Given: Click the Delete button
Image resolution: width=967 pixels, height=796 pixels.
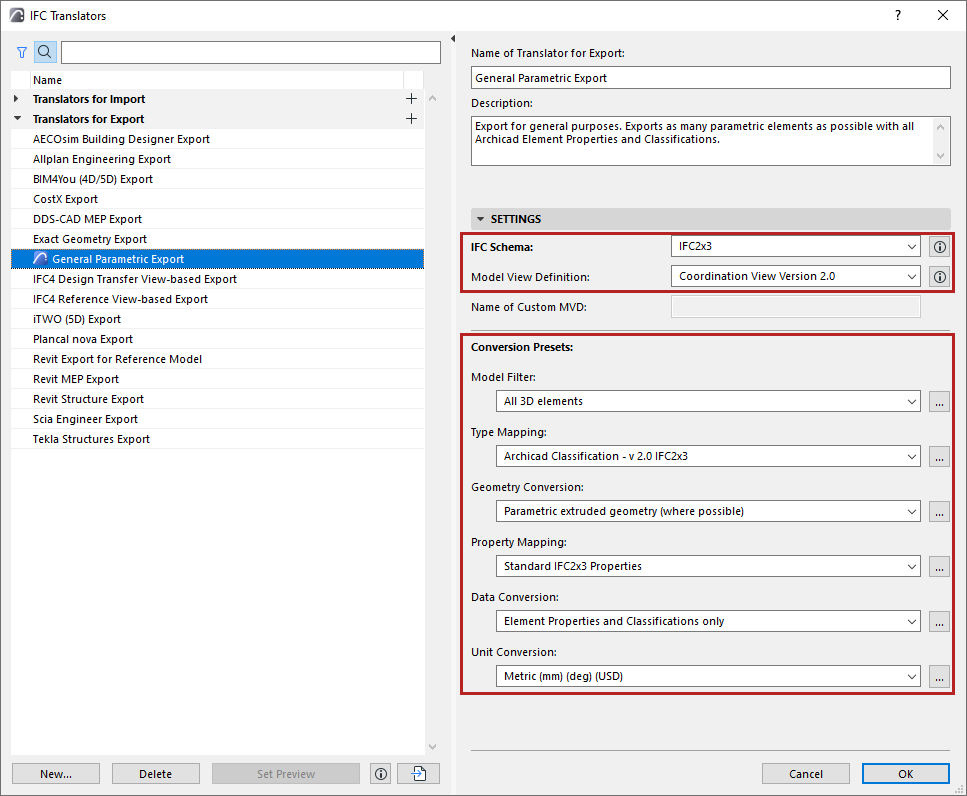Looking at the screenshot, I should 155,774.
